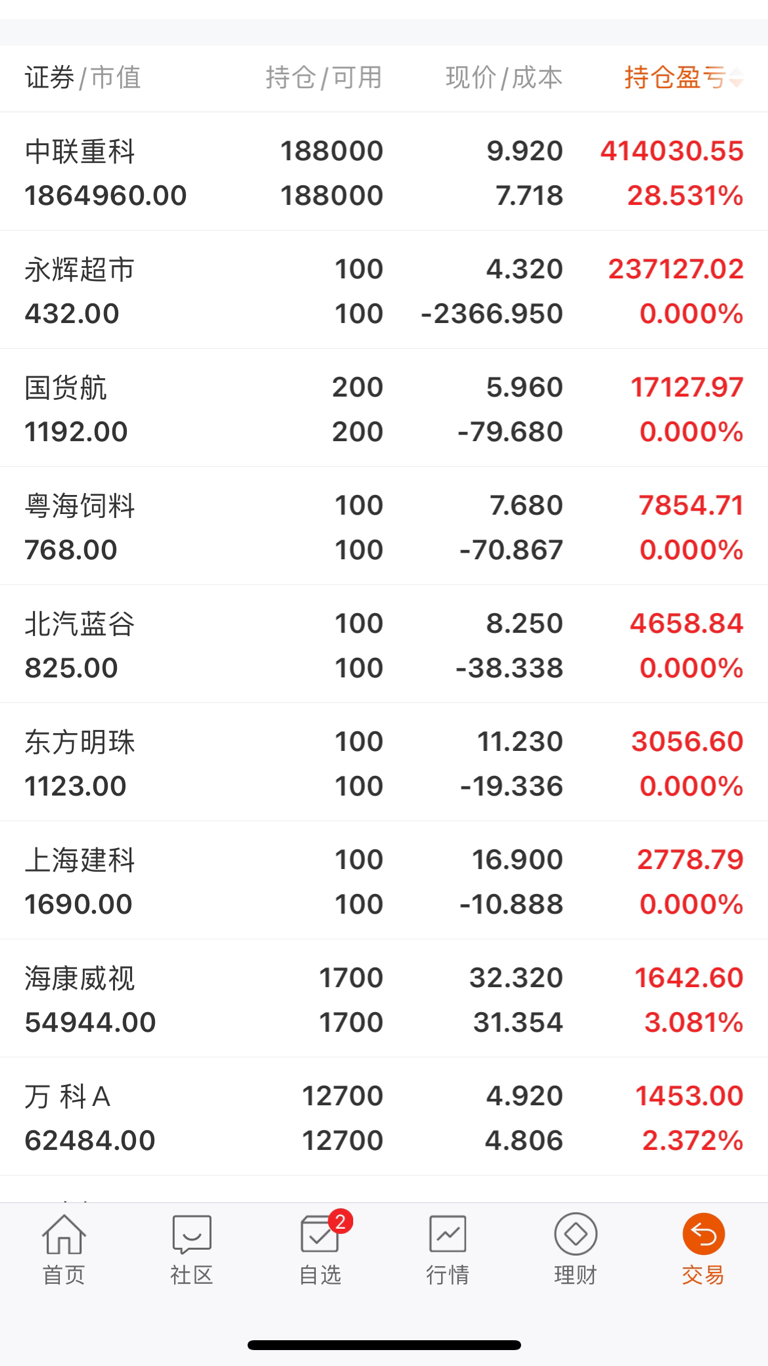Tap the 414030.55 profit value
The height and width of the screenshot is (1366, 768).
coord(672,151)
